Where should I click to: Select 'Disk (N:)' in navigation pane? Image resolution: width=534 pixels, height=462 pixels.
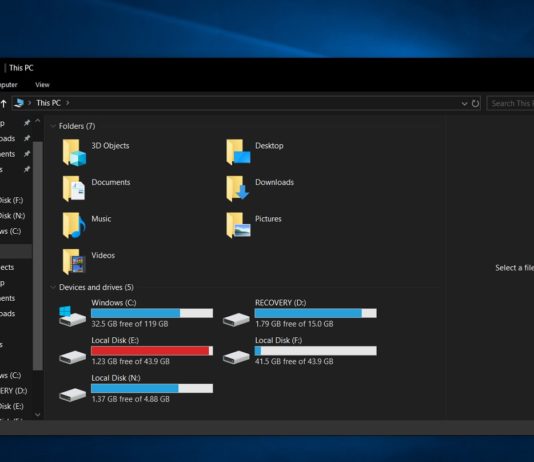coord(12,216)
